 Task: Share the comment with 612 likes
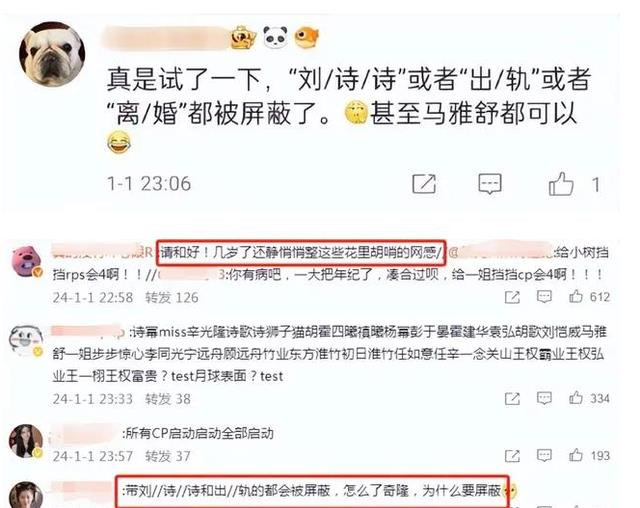point(512,297)
